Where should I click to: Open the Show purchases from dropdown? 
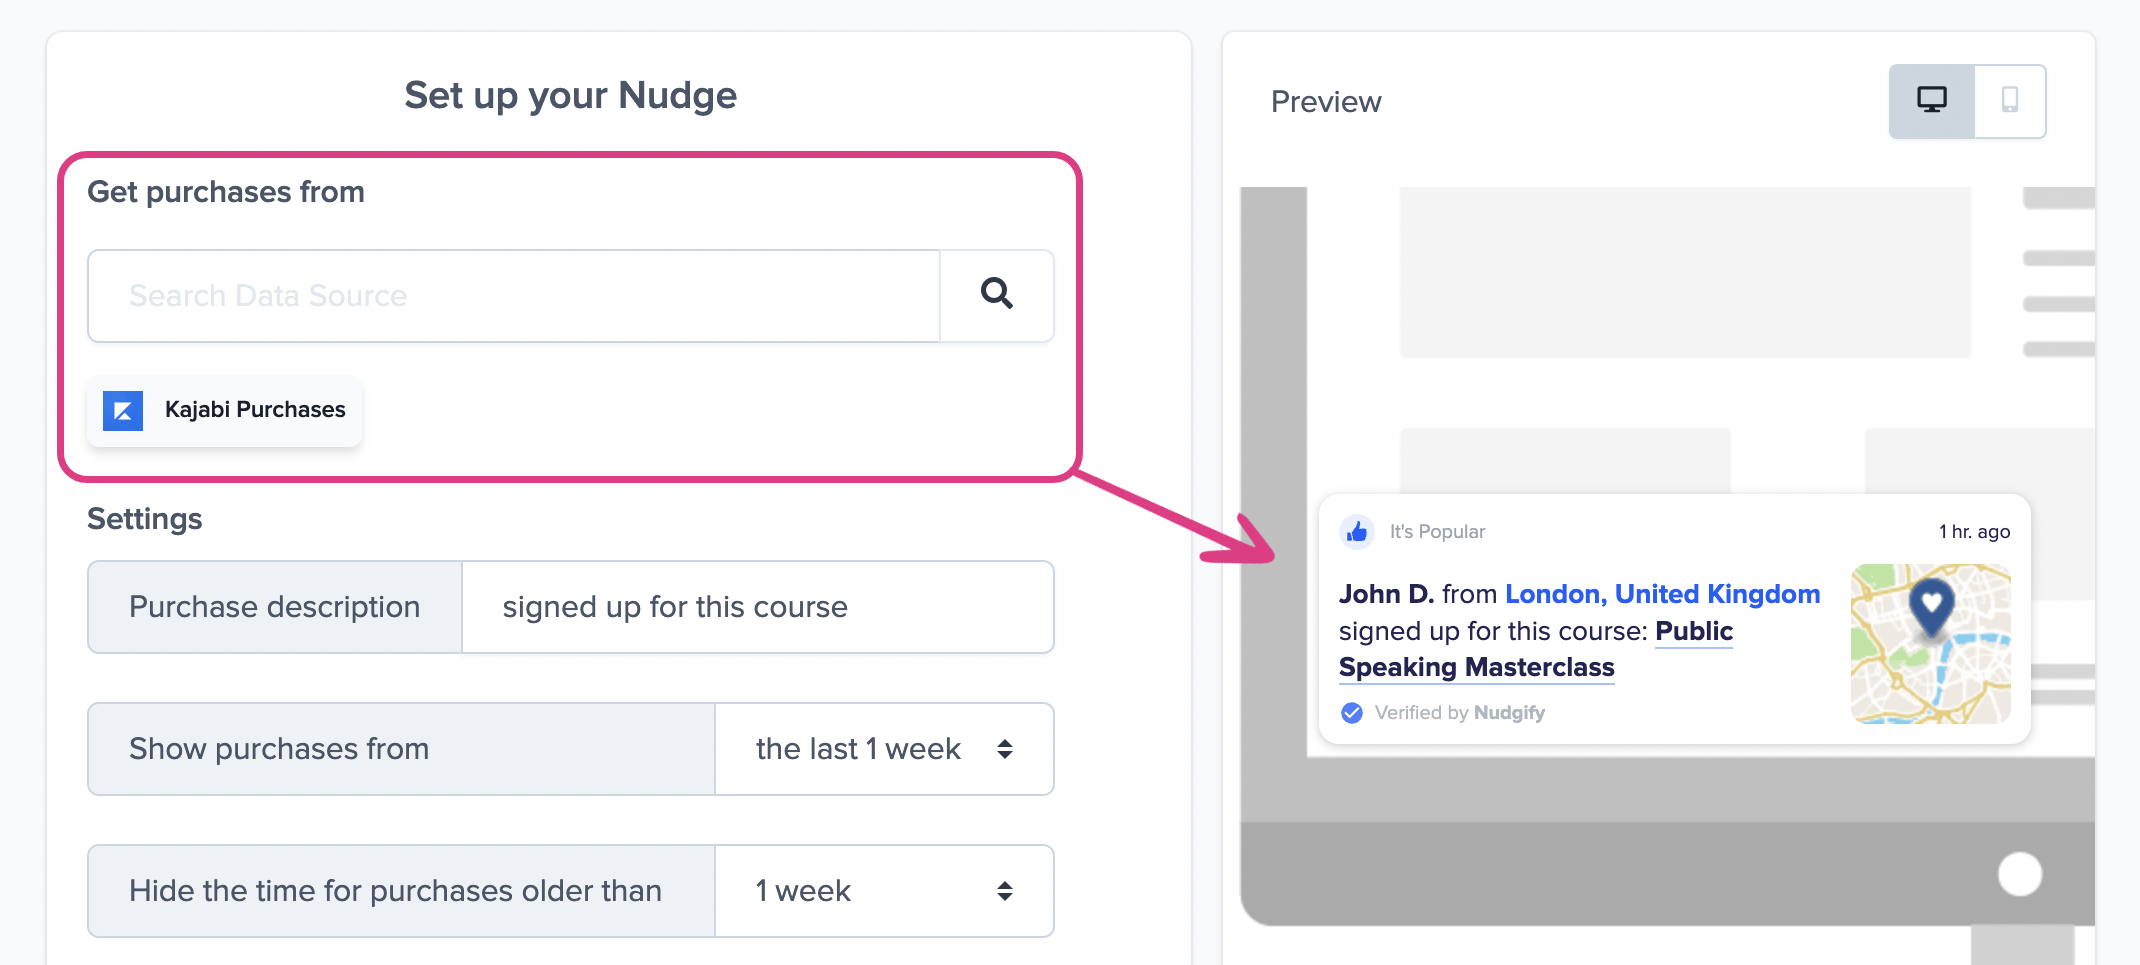884,749
